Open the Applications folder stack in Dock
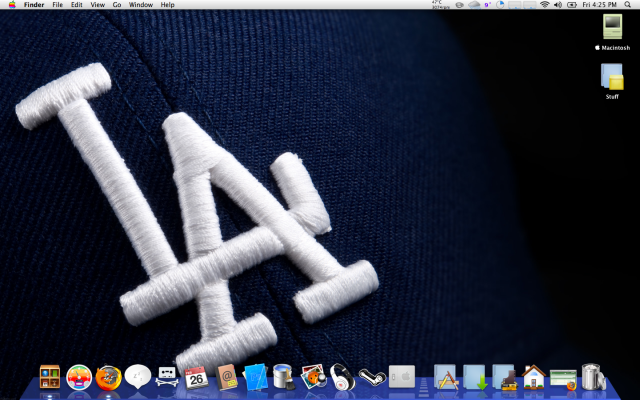Screen dimensions: 640x400 point(446,377)
